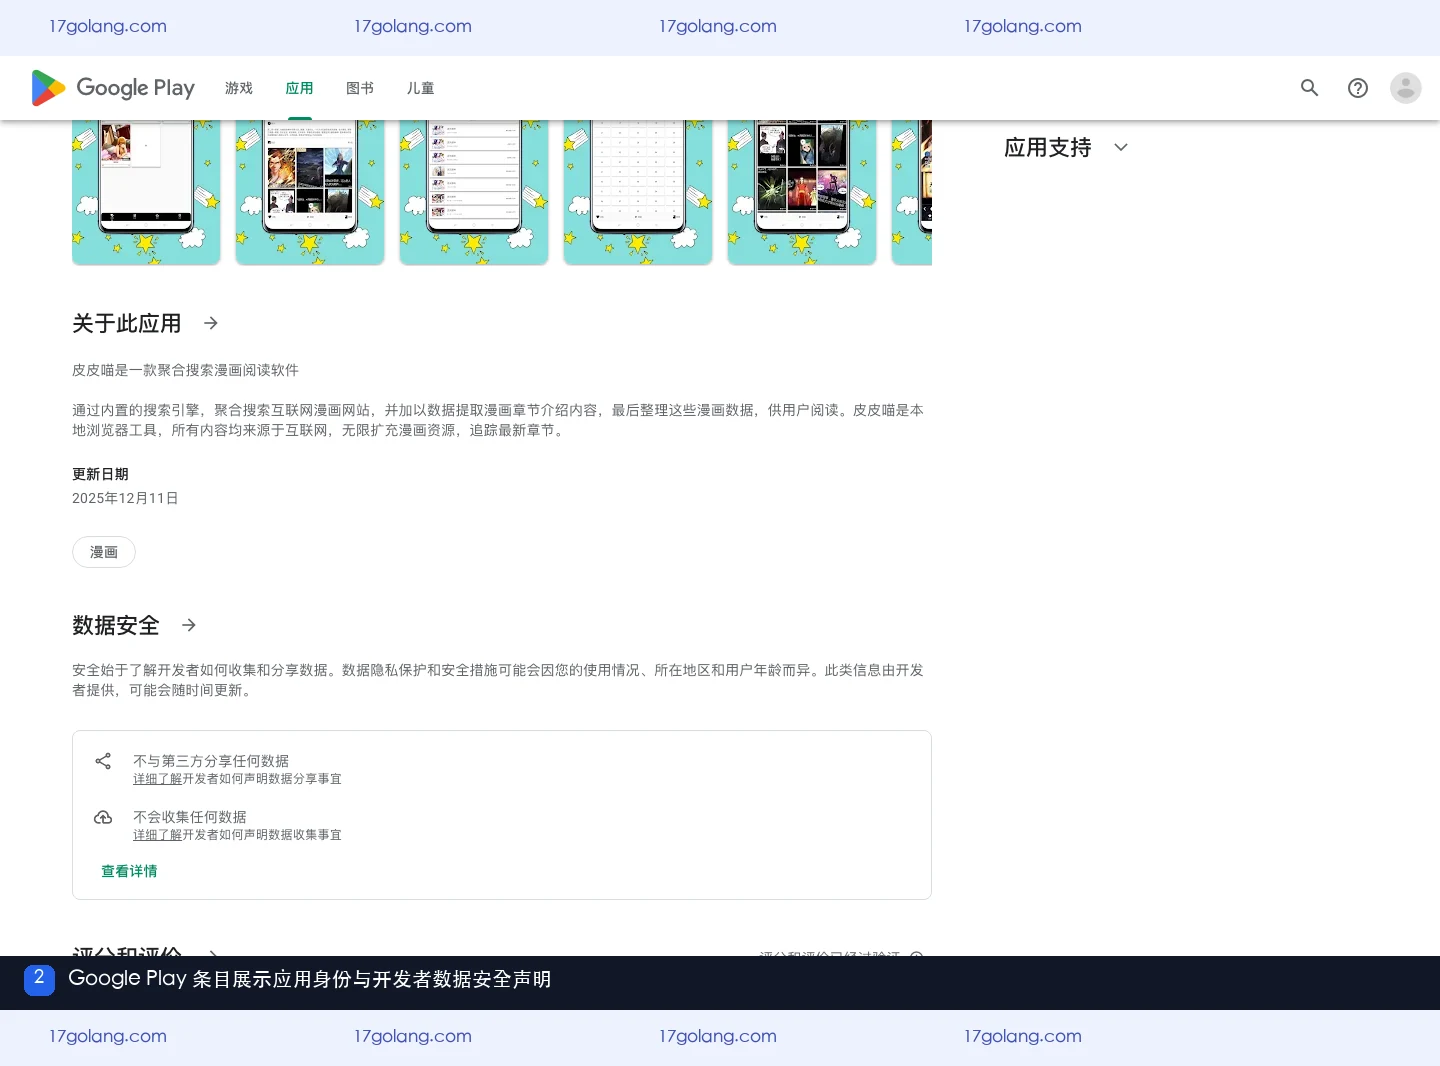This screenshot has width=1440, height=1066.
Task: Open the 儿童 tab
Action: pyautogui.click(x=420, y=88)
